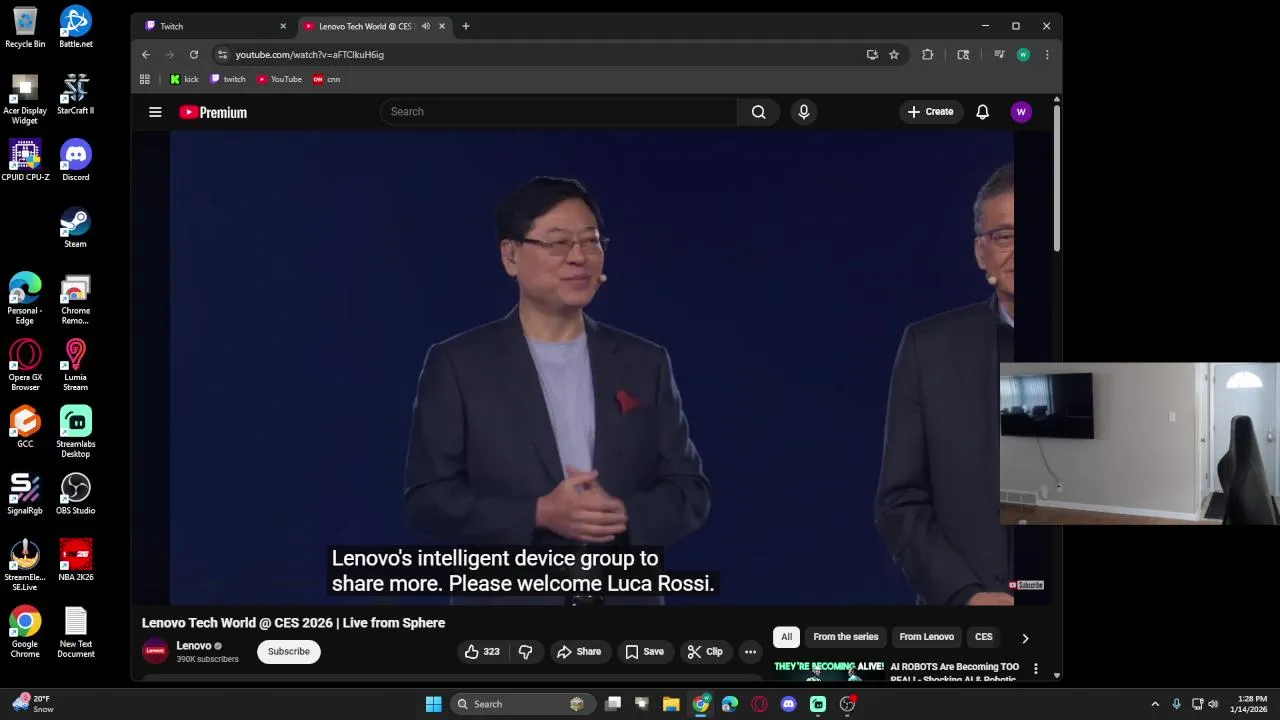Open the cnn bookmark

[327, 79]
